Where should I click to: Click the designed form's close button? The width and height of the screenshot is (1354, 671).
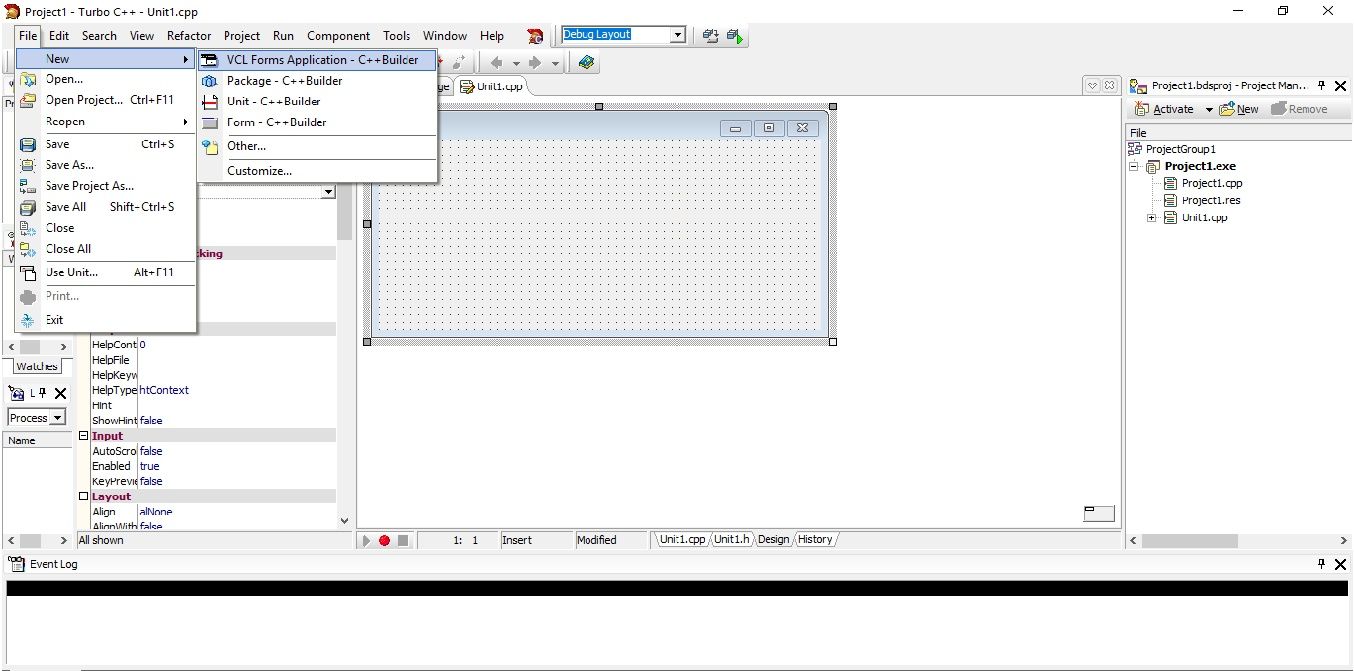pyautogui.click(x=802, y=128)
